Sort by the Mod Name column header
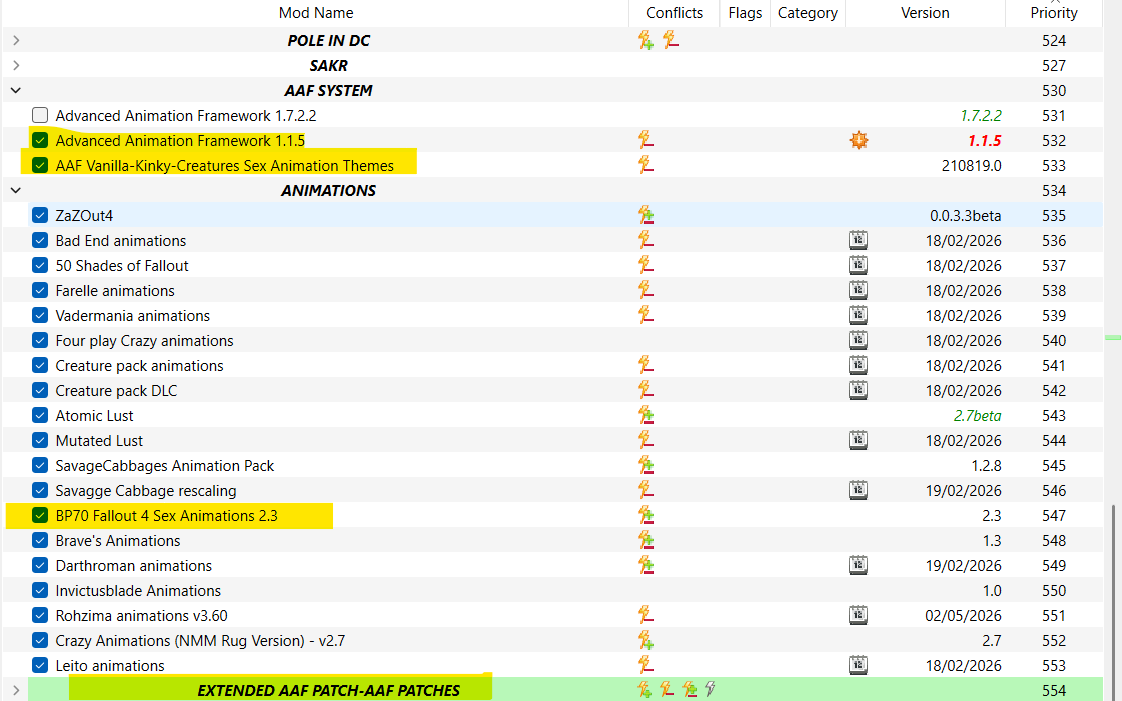Image resolution: width=1122 pixels, height=701 pixels. point(316,13)
